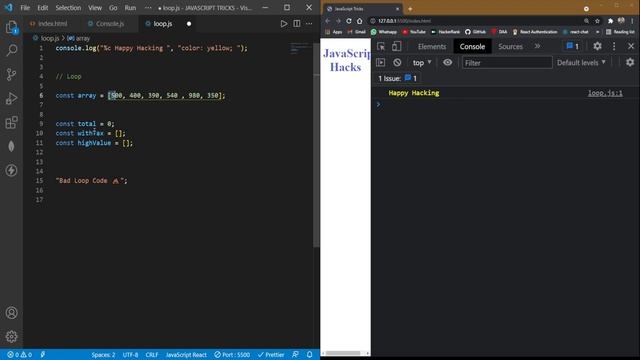Open the Thunder Client lightning icon view
Viewport: 640px width, 360px height.
pos(11,170)
